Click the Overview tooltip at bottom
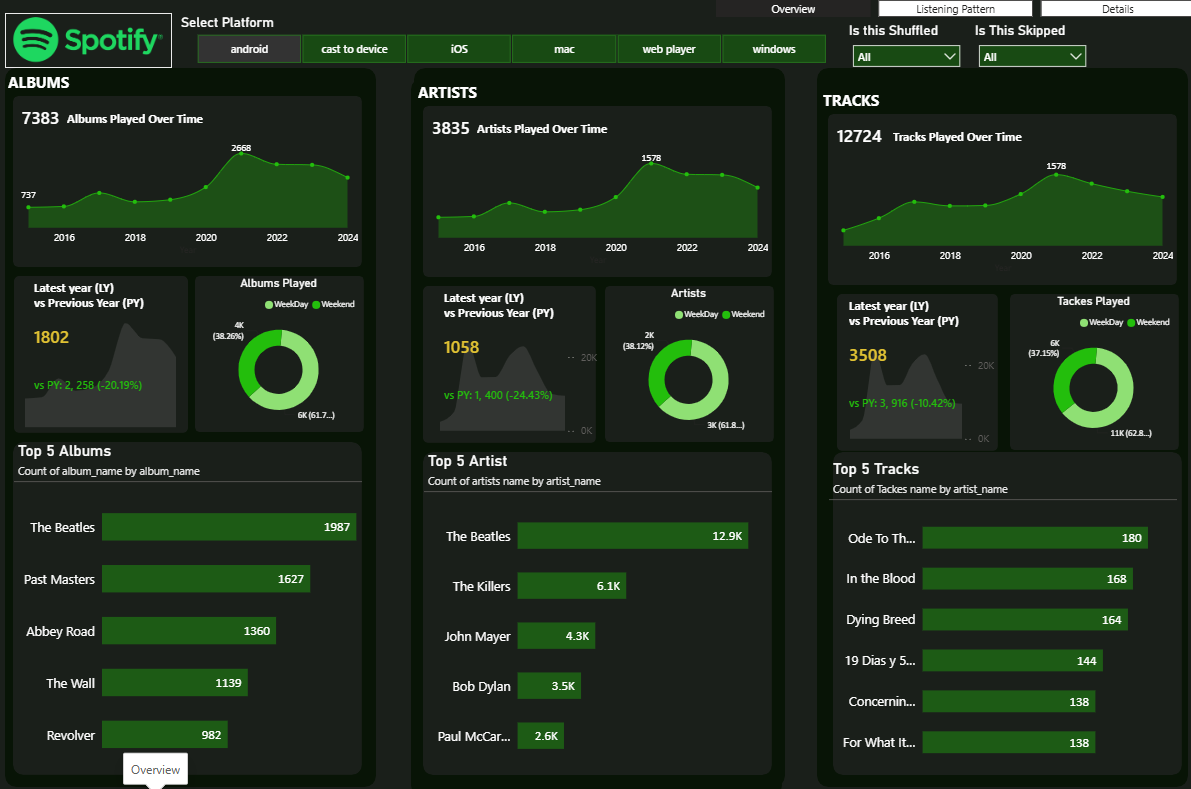Screen dimensions: 1191x789 [156, 769]
